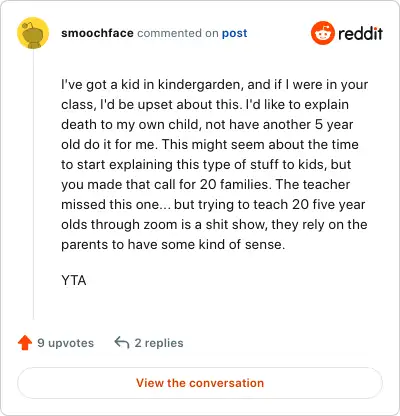Open the original post link
The width and height of the screenshot is (400, 416).
tap(235, 33)
